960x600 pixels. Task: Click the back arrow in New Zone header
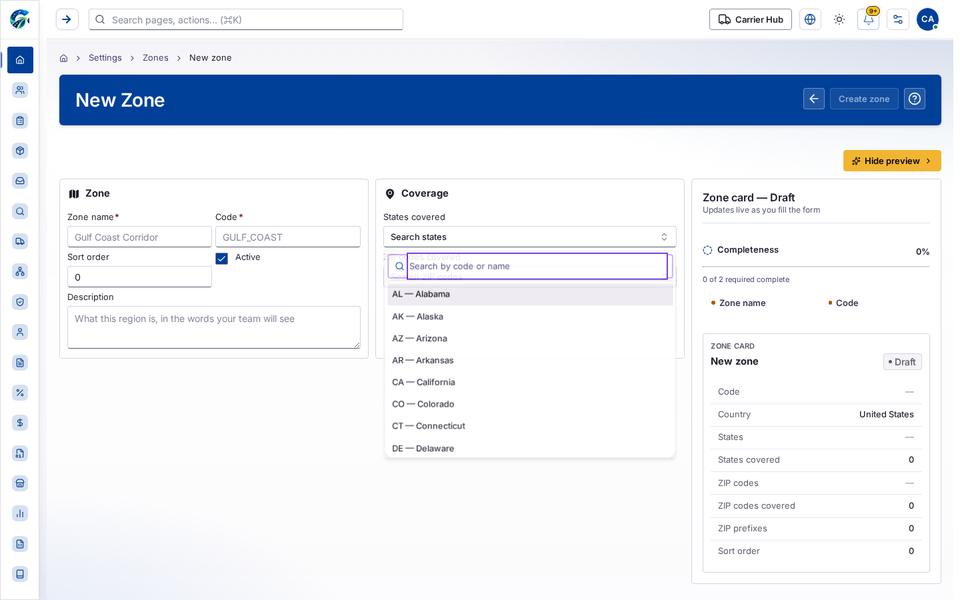pyautogui.click(x=814, y=99)
